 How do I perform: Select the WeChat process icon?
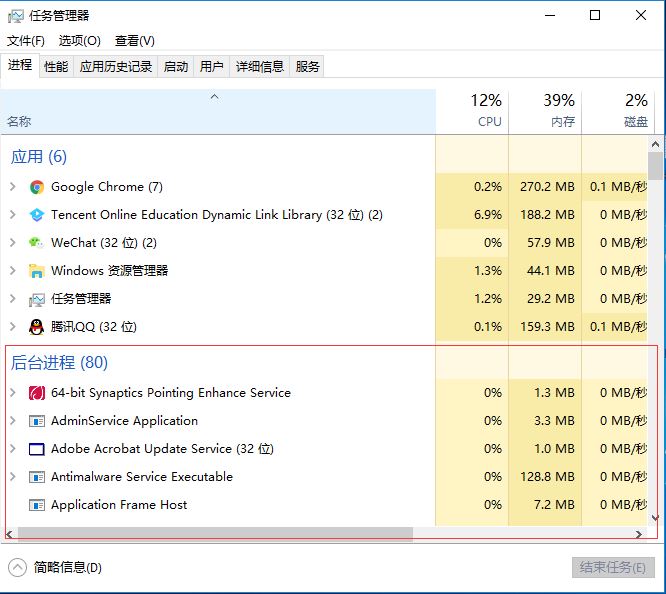tap(36, 243)
